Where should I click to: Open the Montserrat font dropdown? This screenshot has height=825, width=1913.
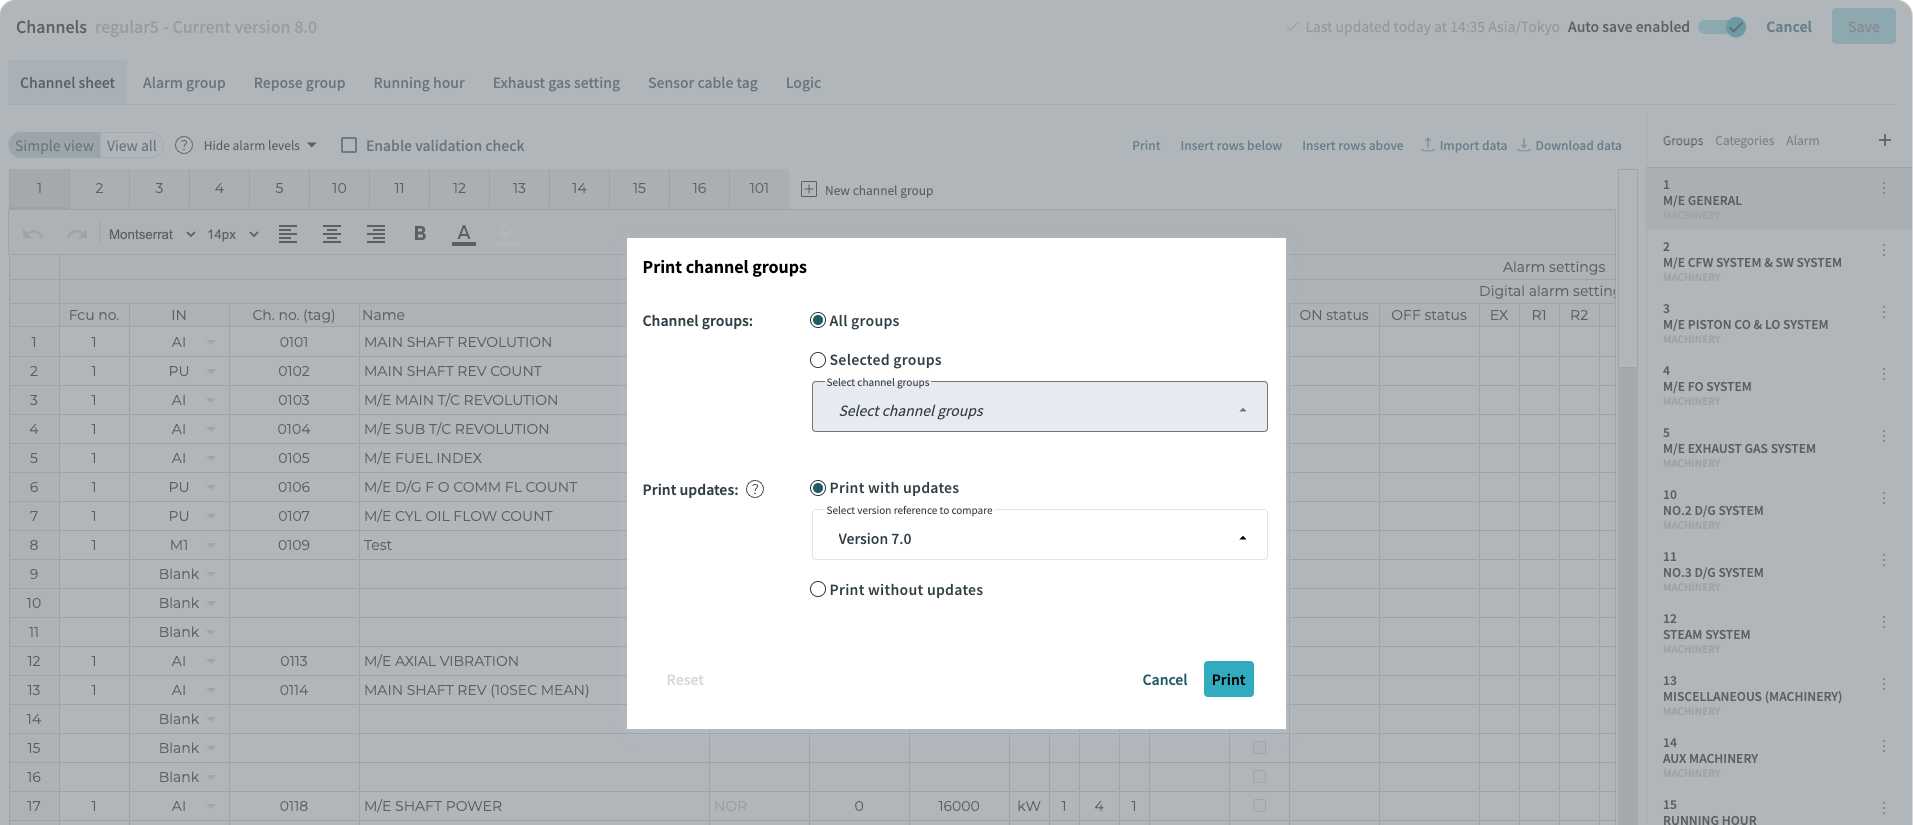[x=152, y=234]
